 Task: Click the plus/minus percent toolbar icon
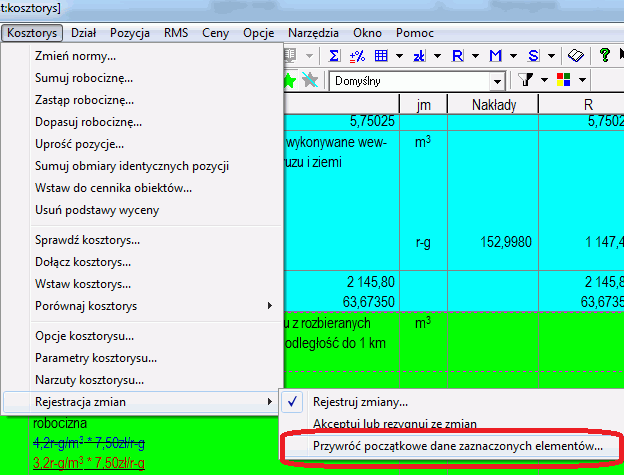coord(358,56)
